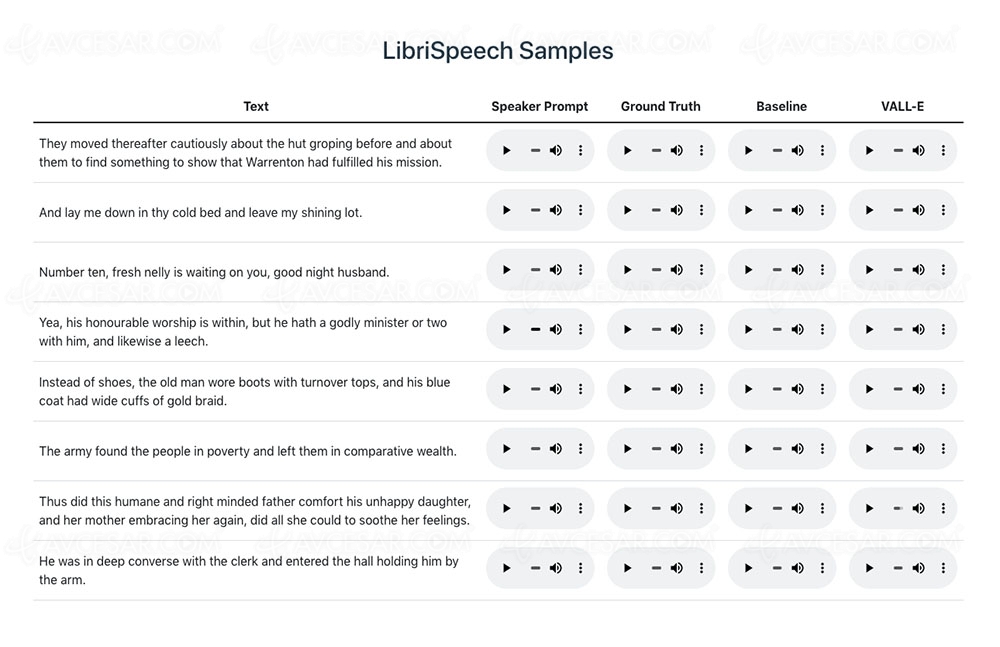This screenshot has height=647, width=1000.
Task: Mute Speaker Prompt audio in 'cold bed' row
Action: click(x=556, y=211)
